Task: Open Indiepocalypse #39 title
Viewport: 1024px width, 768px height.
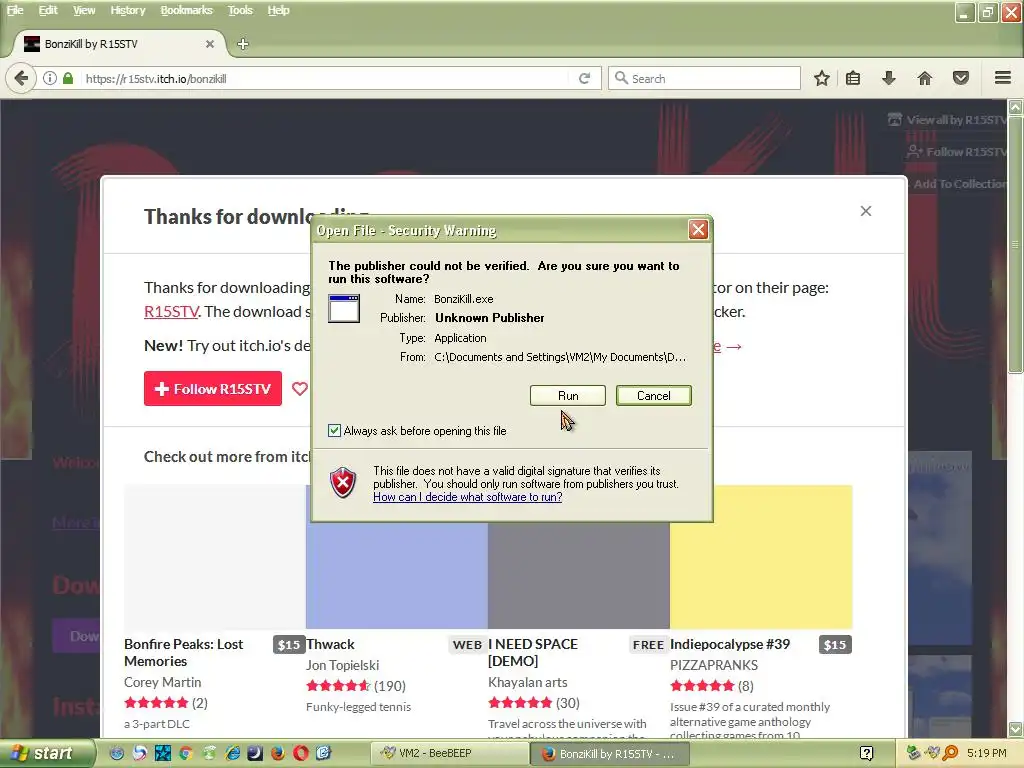Action: 730,644
